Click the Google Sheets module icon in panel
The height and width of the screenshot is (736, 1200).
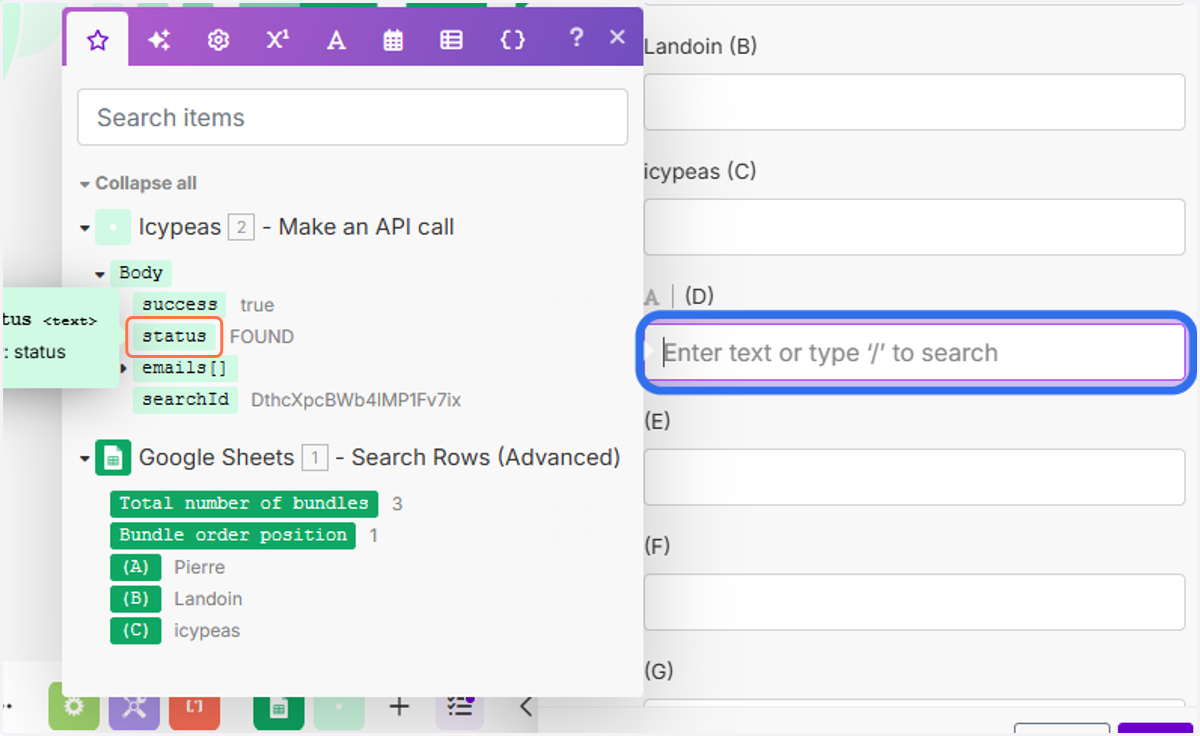click(112, 458)
